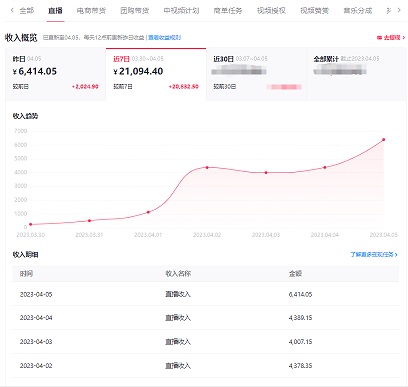Open the 电商带货 tab
The height and width of the screenshot is (387, 408).
pyautogui.click(x=91, y=11)
